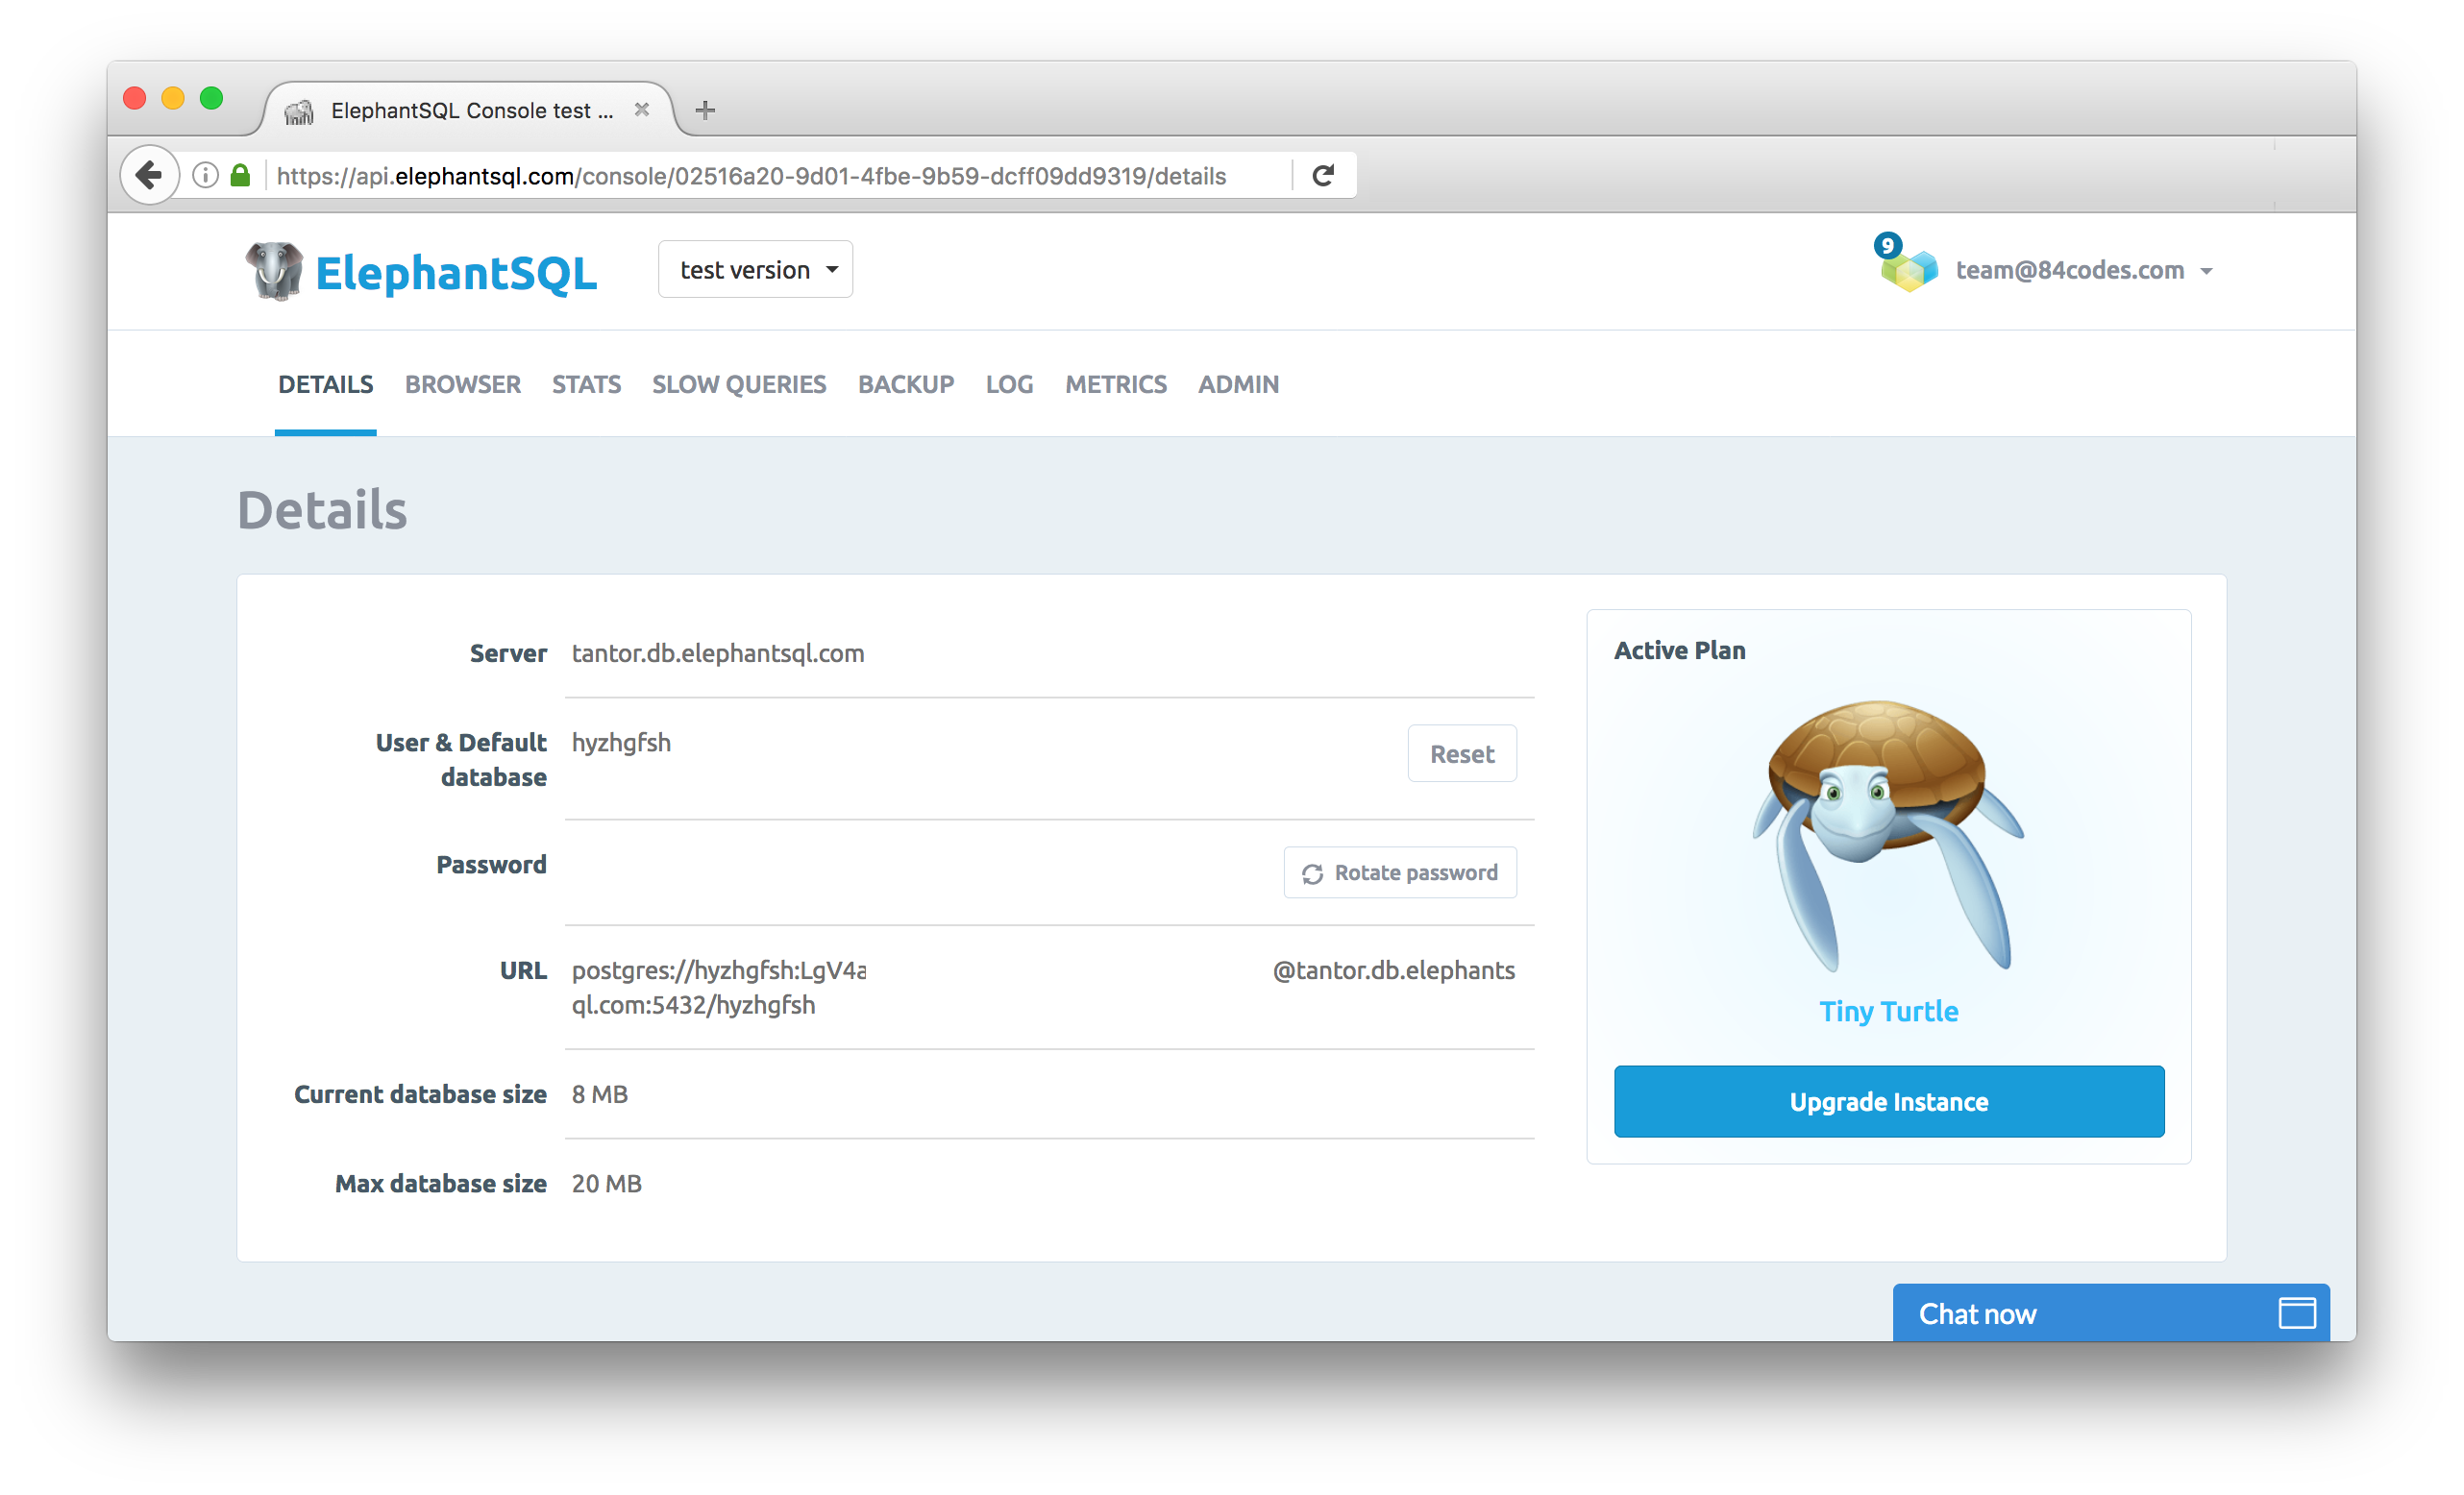Viewport: 2464px width, 1495px height.
Task: Click the reload page icon
Action: [1324, 175]
